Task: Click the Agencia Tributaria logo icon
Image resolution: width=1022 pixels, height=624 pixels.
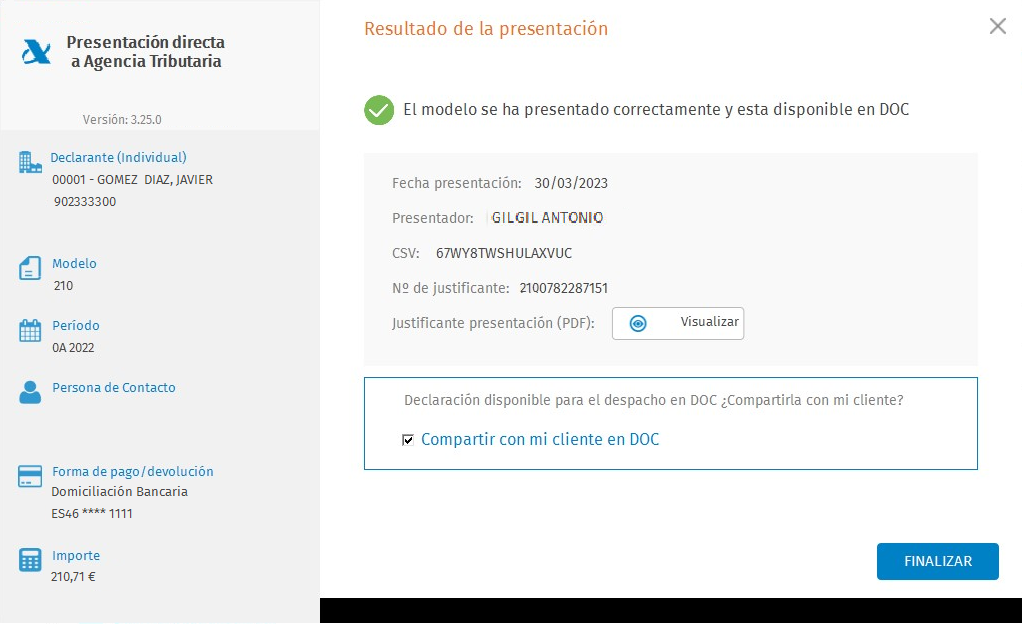Action: point(36,52)
